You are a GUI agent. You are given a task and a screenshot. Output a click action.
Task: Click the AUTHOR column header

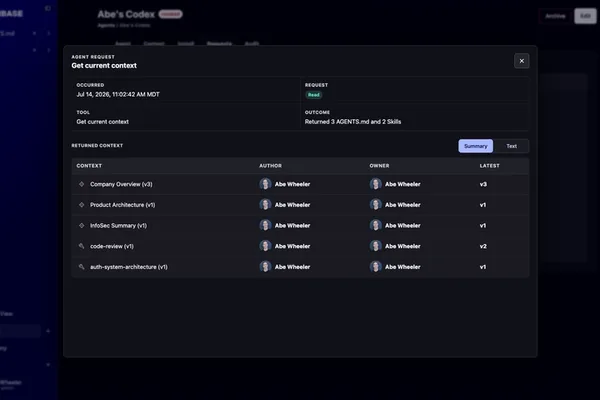270,166
